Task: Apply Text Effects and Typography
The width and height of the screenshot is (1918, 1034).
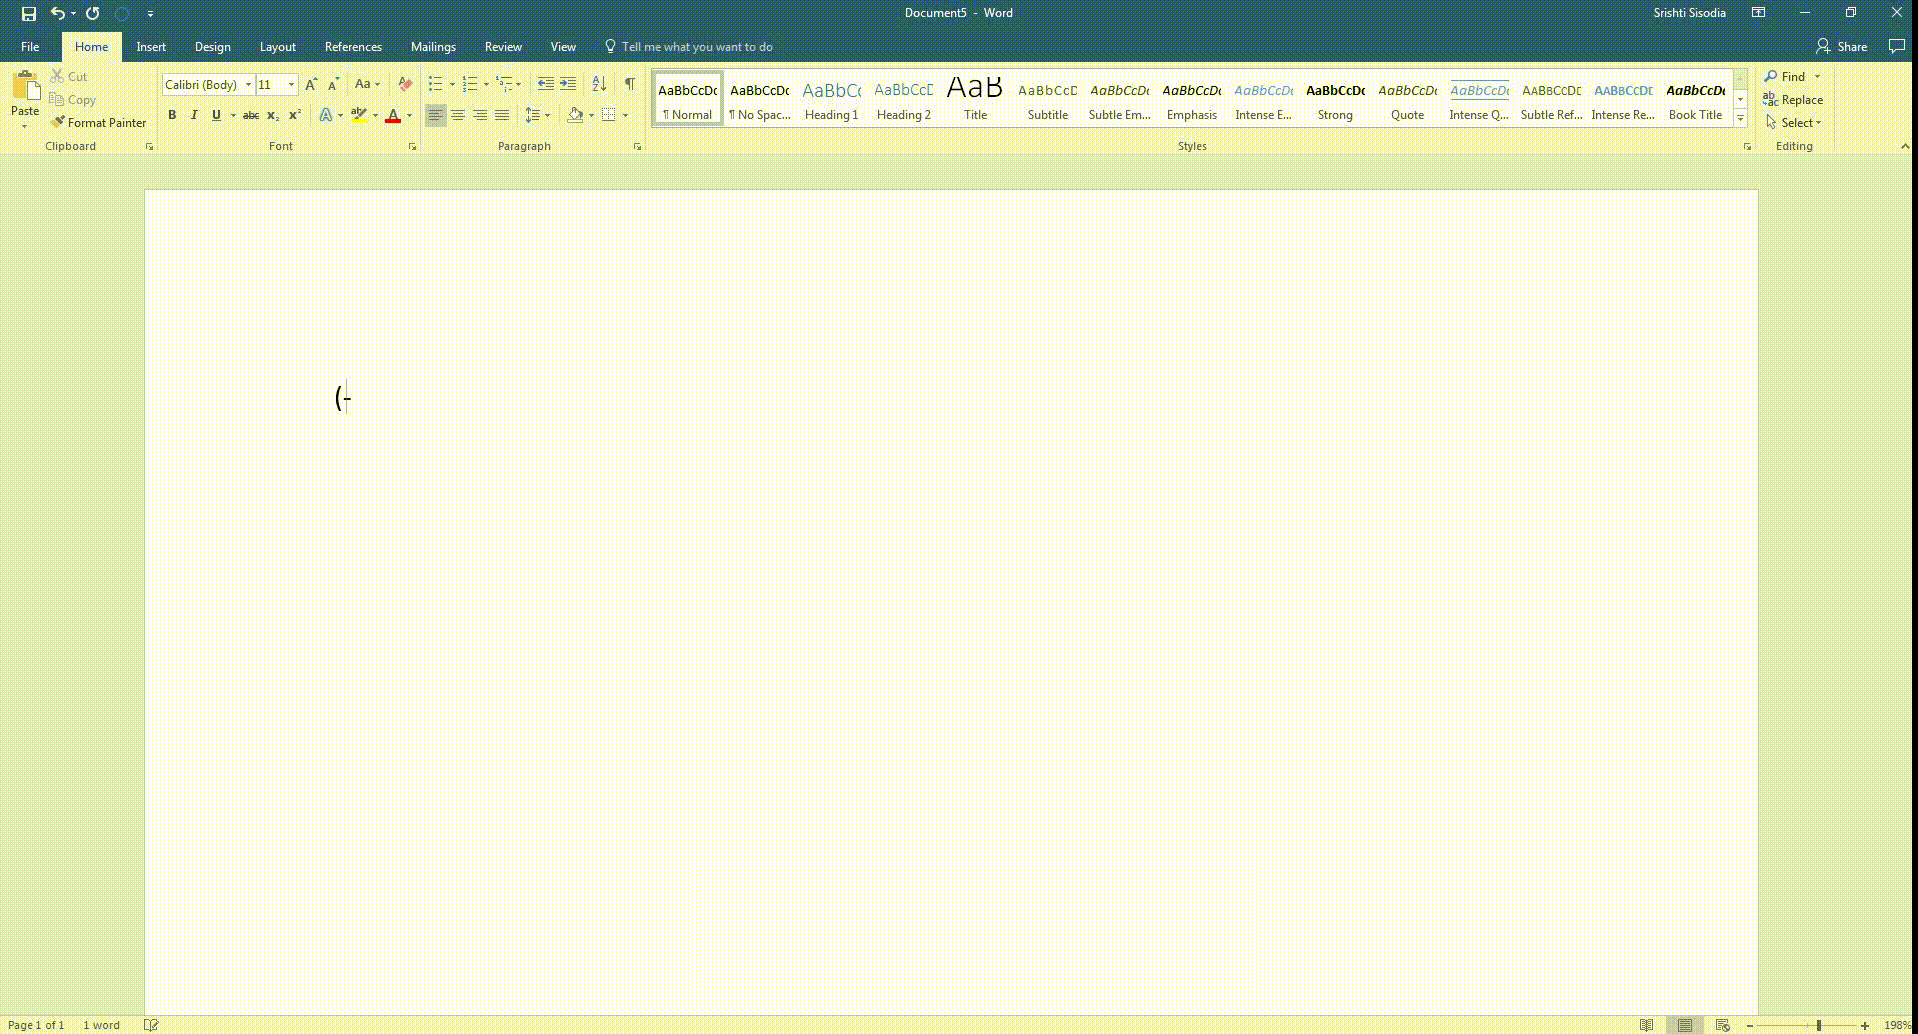Action: (326, 116)
